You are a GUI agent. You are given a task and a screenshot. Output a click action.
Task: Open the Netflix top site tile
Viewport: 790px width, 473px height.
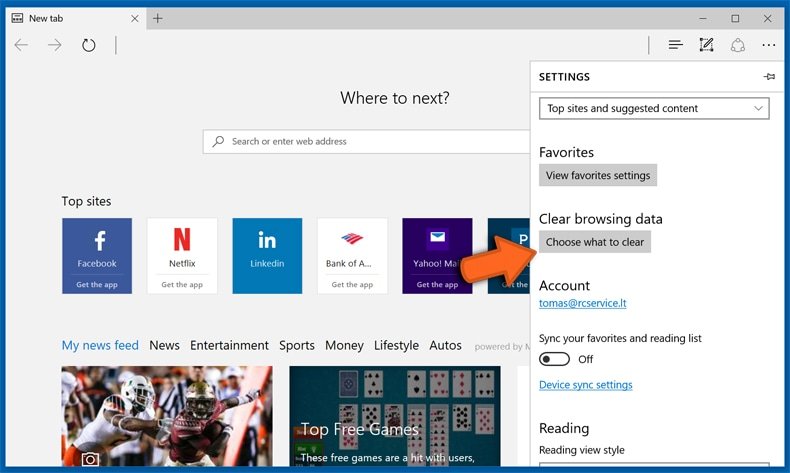pos(182,256)
